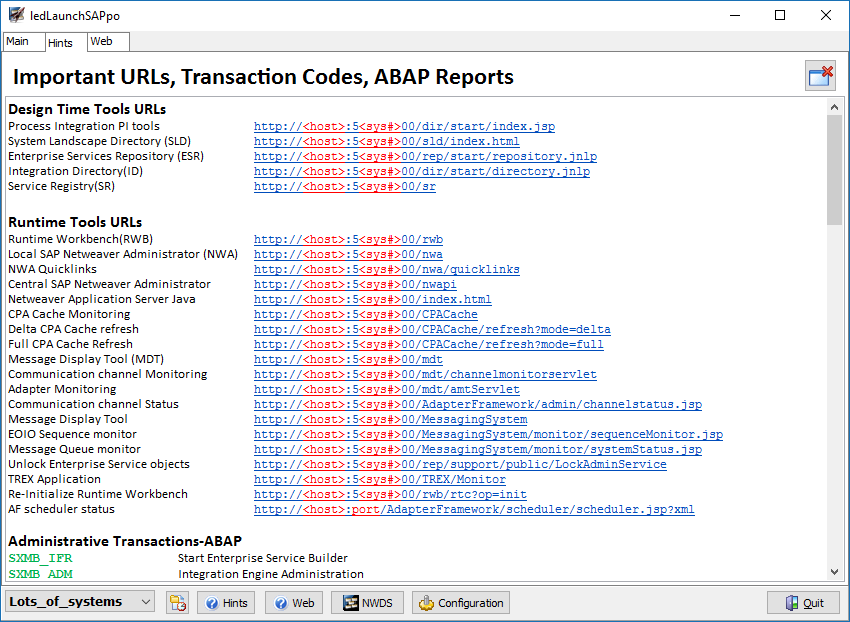Screen dimensions: 850x622
Task: Click the 'EOIO Sequence monitor' label
Action: coord(72,434)
